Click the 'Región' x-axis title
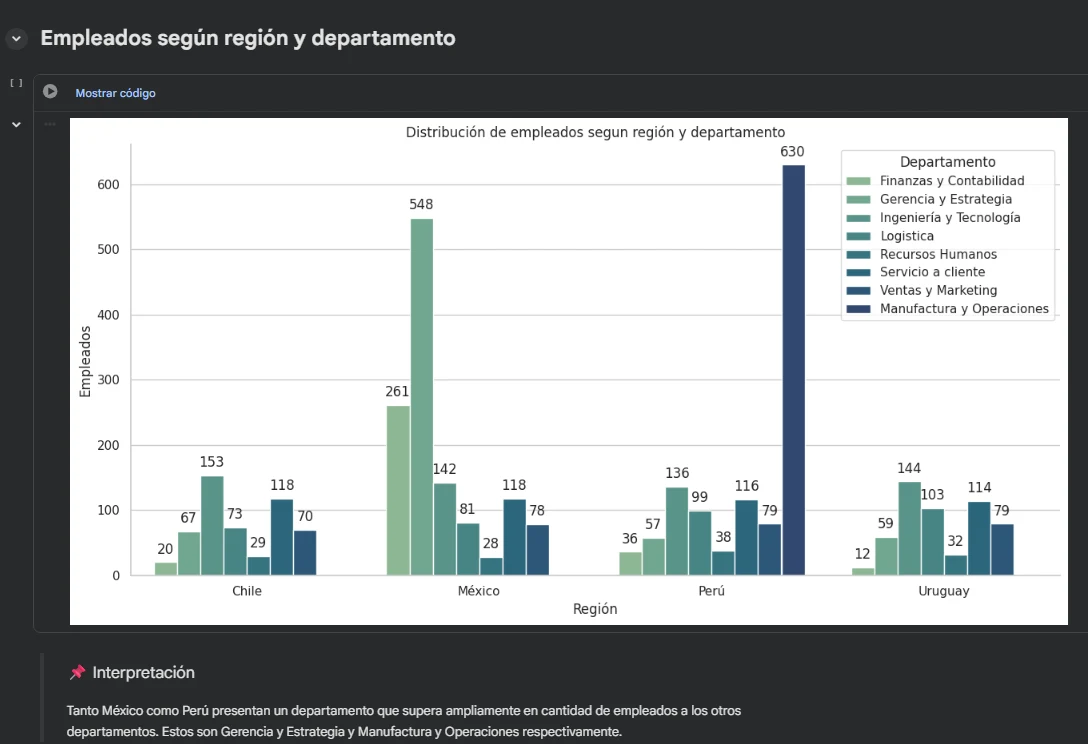1088x744 pixels. (x=595, y=609)
